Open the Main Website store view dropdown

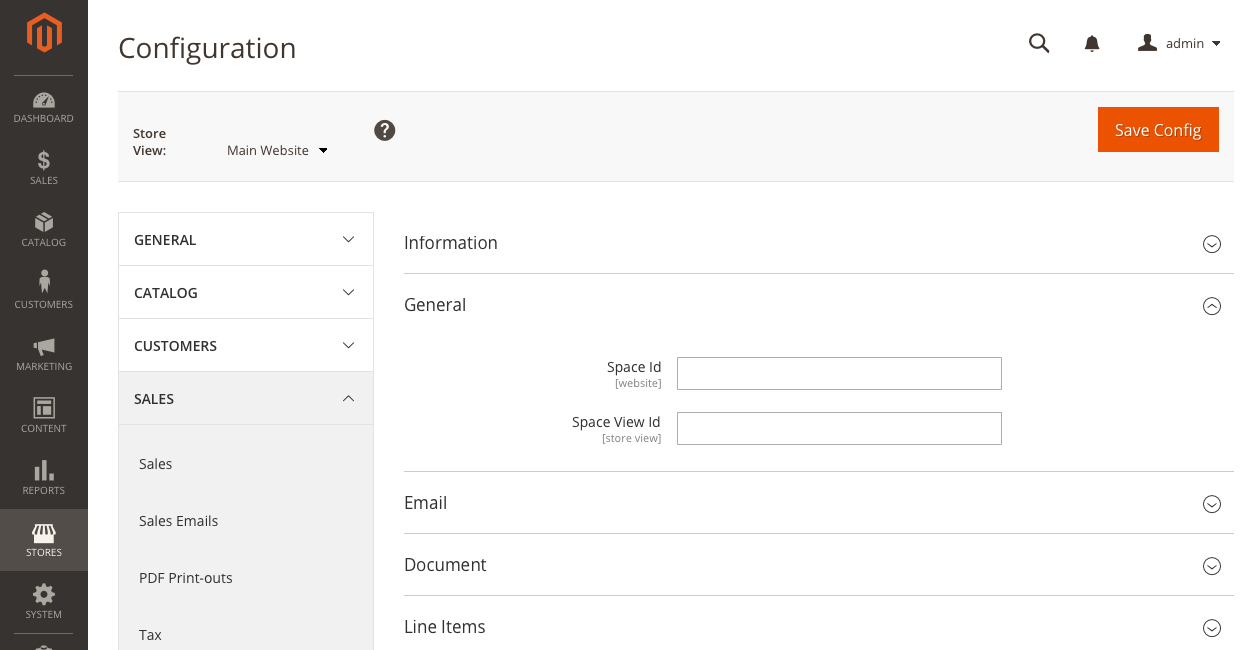277,151
